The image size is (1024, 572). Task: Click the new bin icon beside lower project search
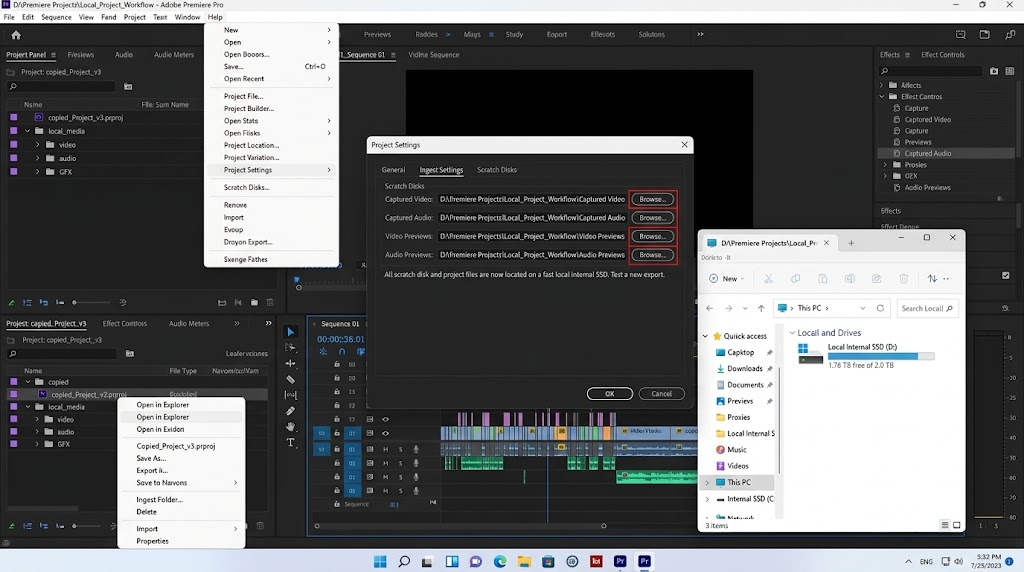point(130,354)
